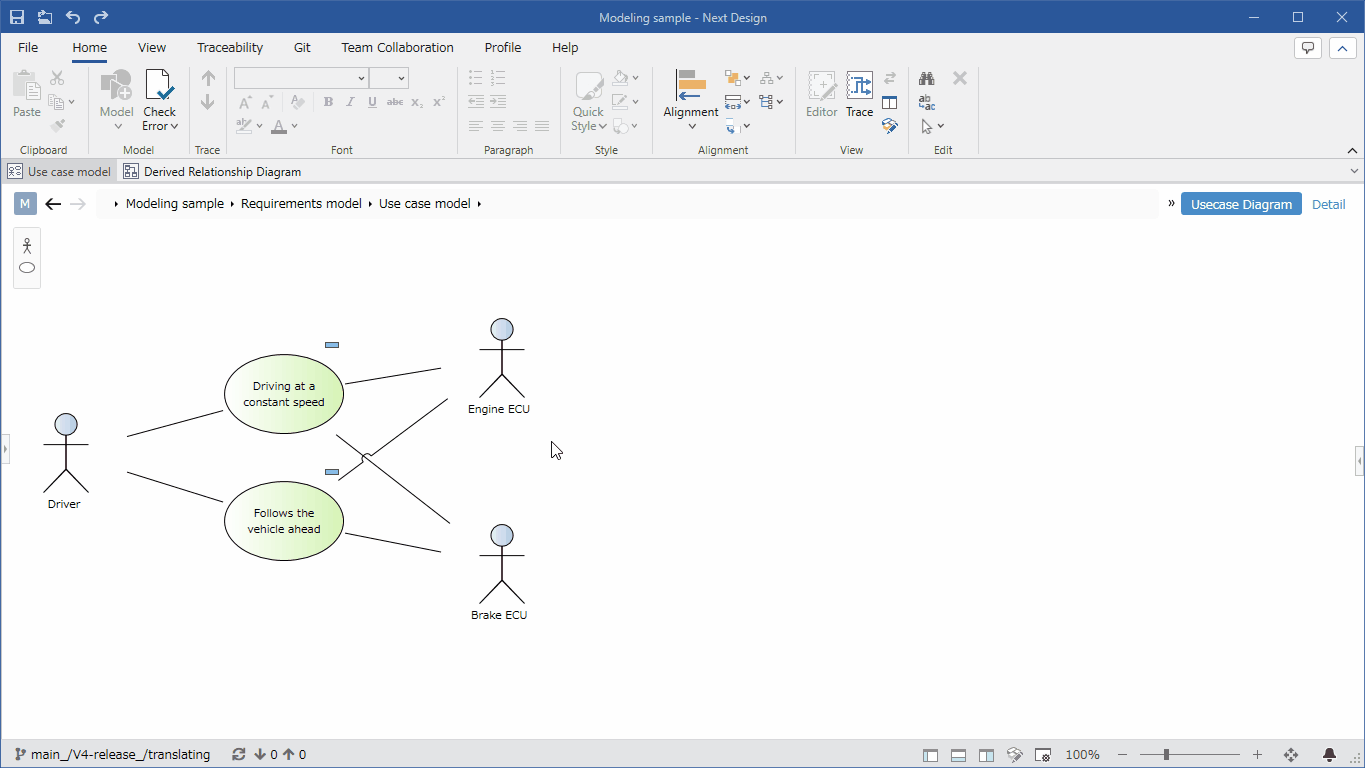This screenshot has height=768, width=1365.
Task: Select the Engine ECU actor
Action: (500, 366)
